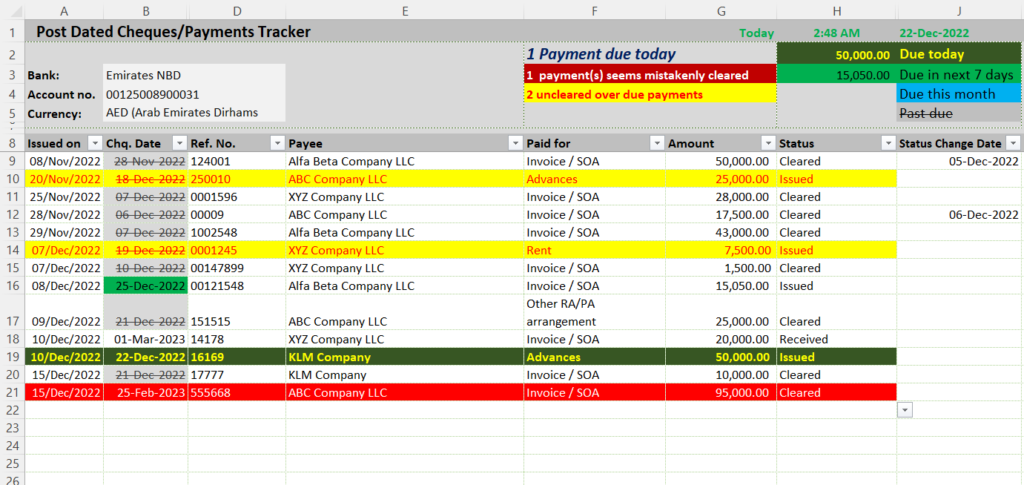Click the blue Due this month legend cell
Image resolution: width=1024 pixels, height=485 pixels.
coord(958,94)
